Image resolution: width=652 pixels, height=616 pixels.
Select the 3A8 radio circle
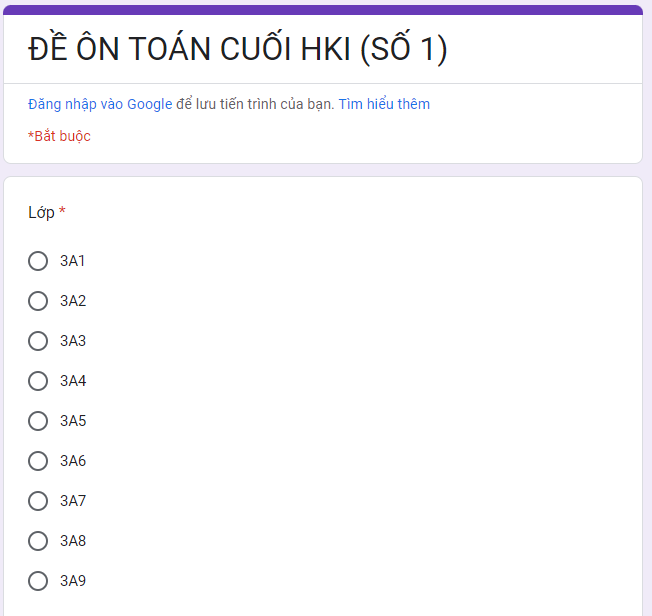tap(38, 541)
